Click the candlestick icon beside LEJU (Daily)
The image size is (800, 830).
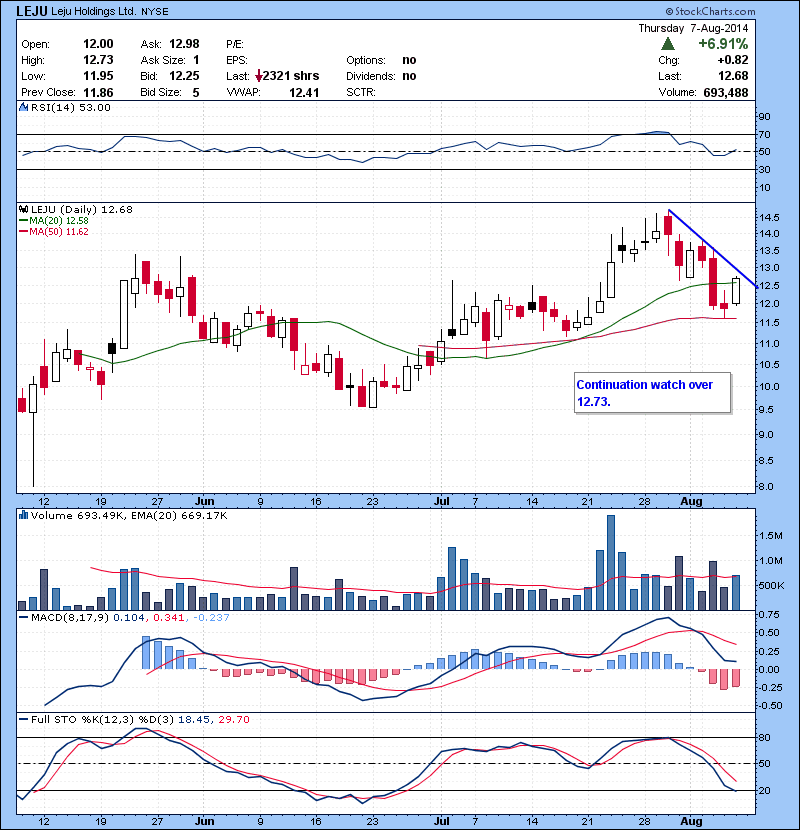point(23,209)
